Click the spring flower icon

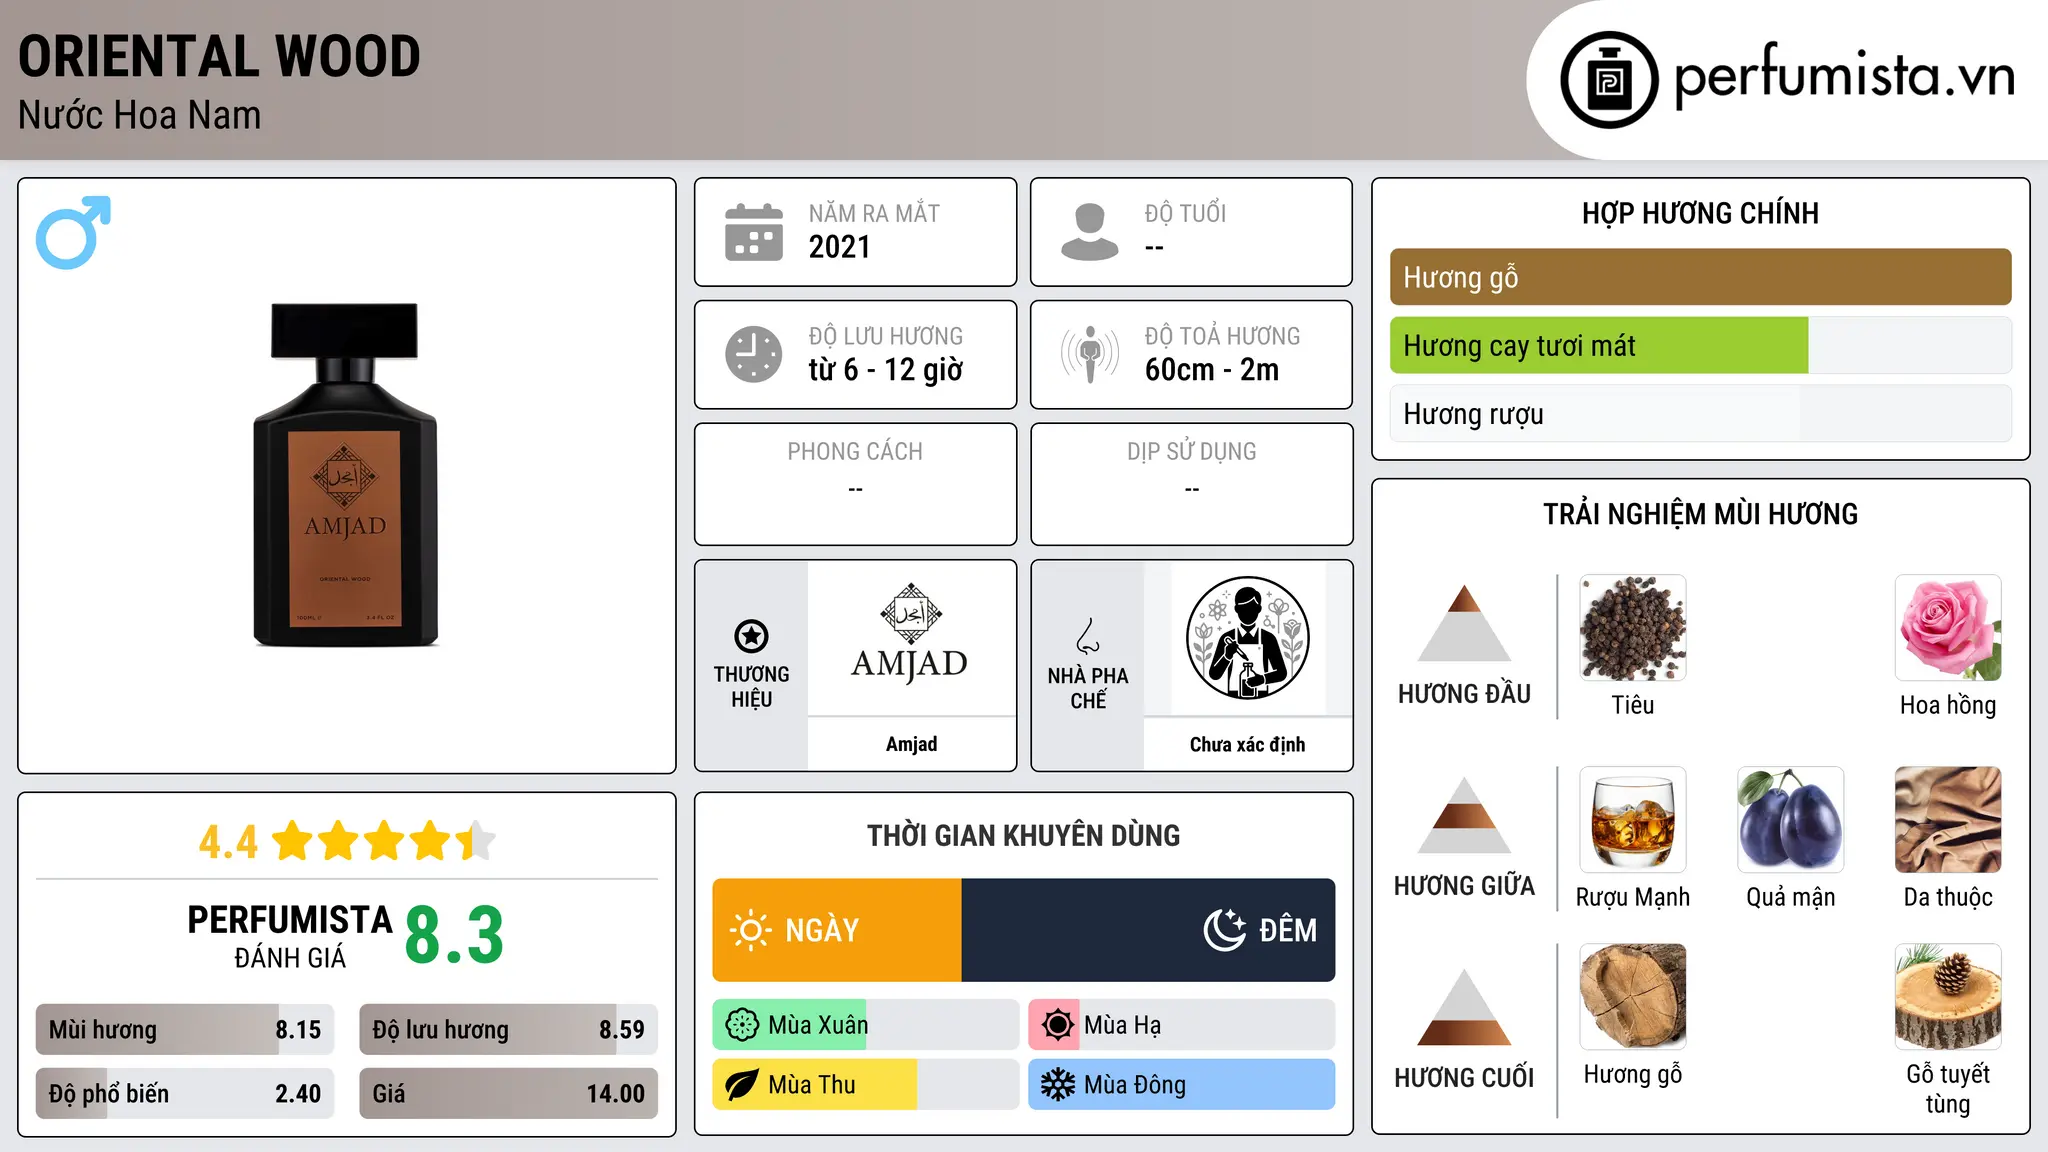[742, 1025]
